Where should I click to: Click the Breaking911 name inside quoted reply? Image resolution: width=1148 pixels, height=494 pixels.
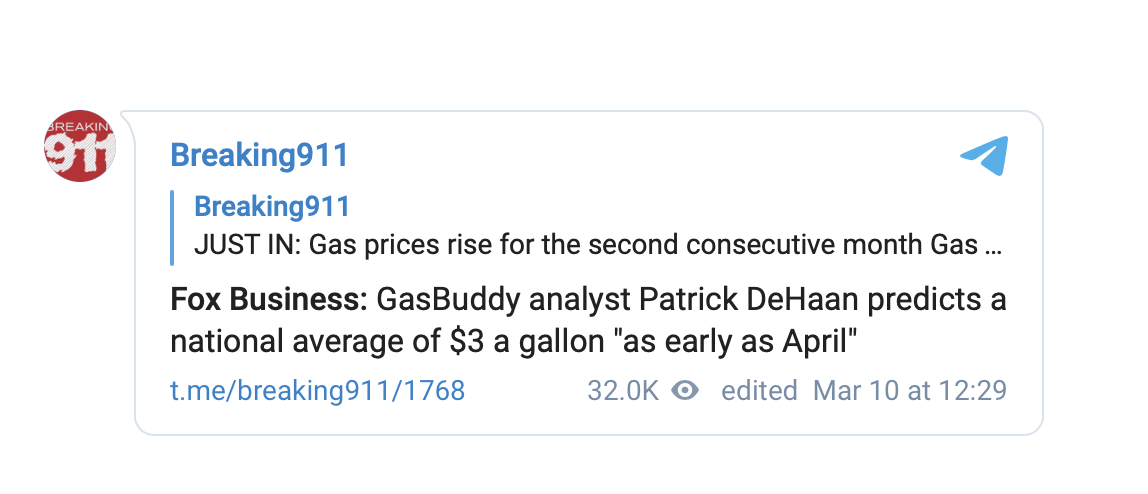click(272, 207)
